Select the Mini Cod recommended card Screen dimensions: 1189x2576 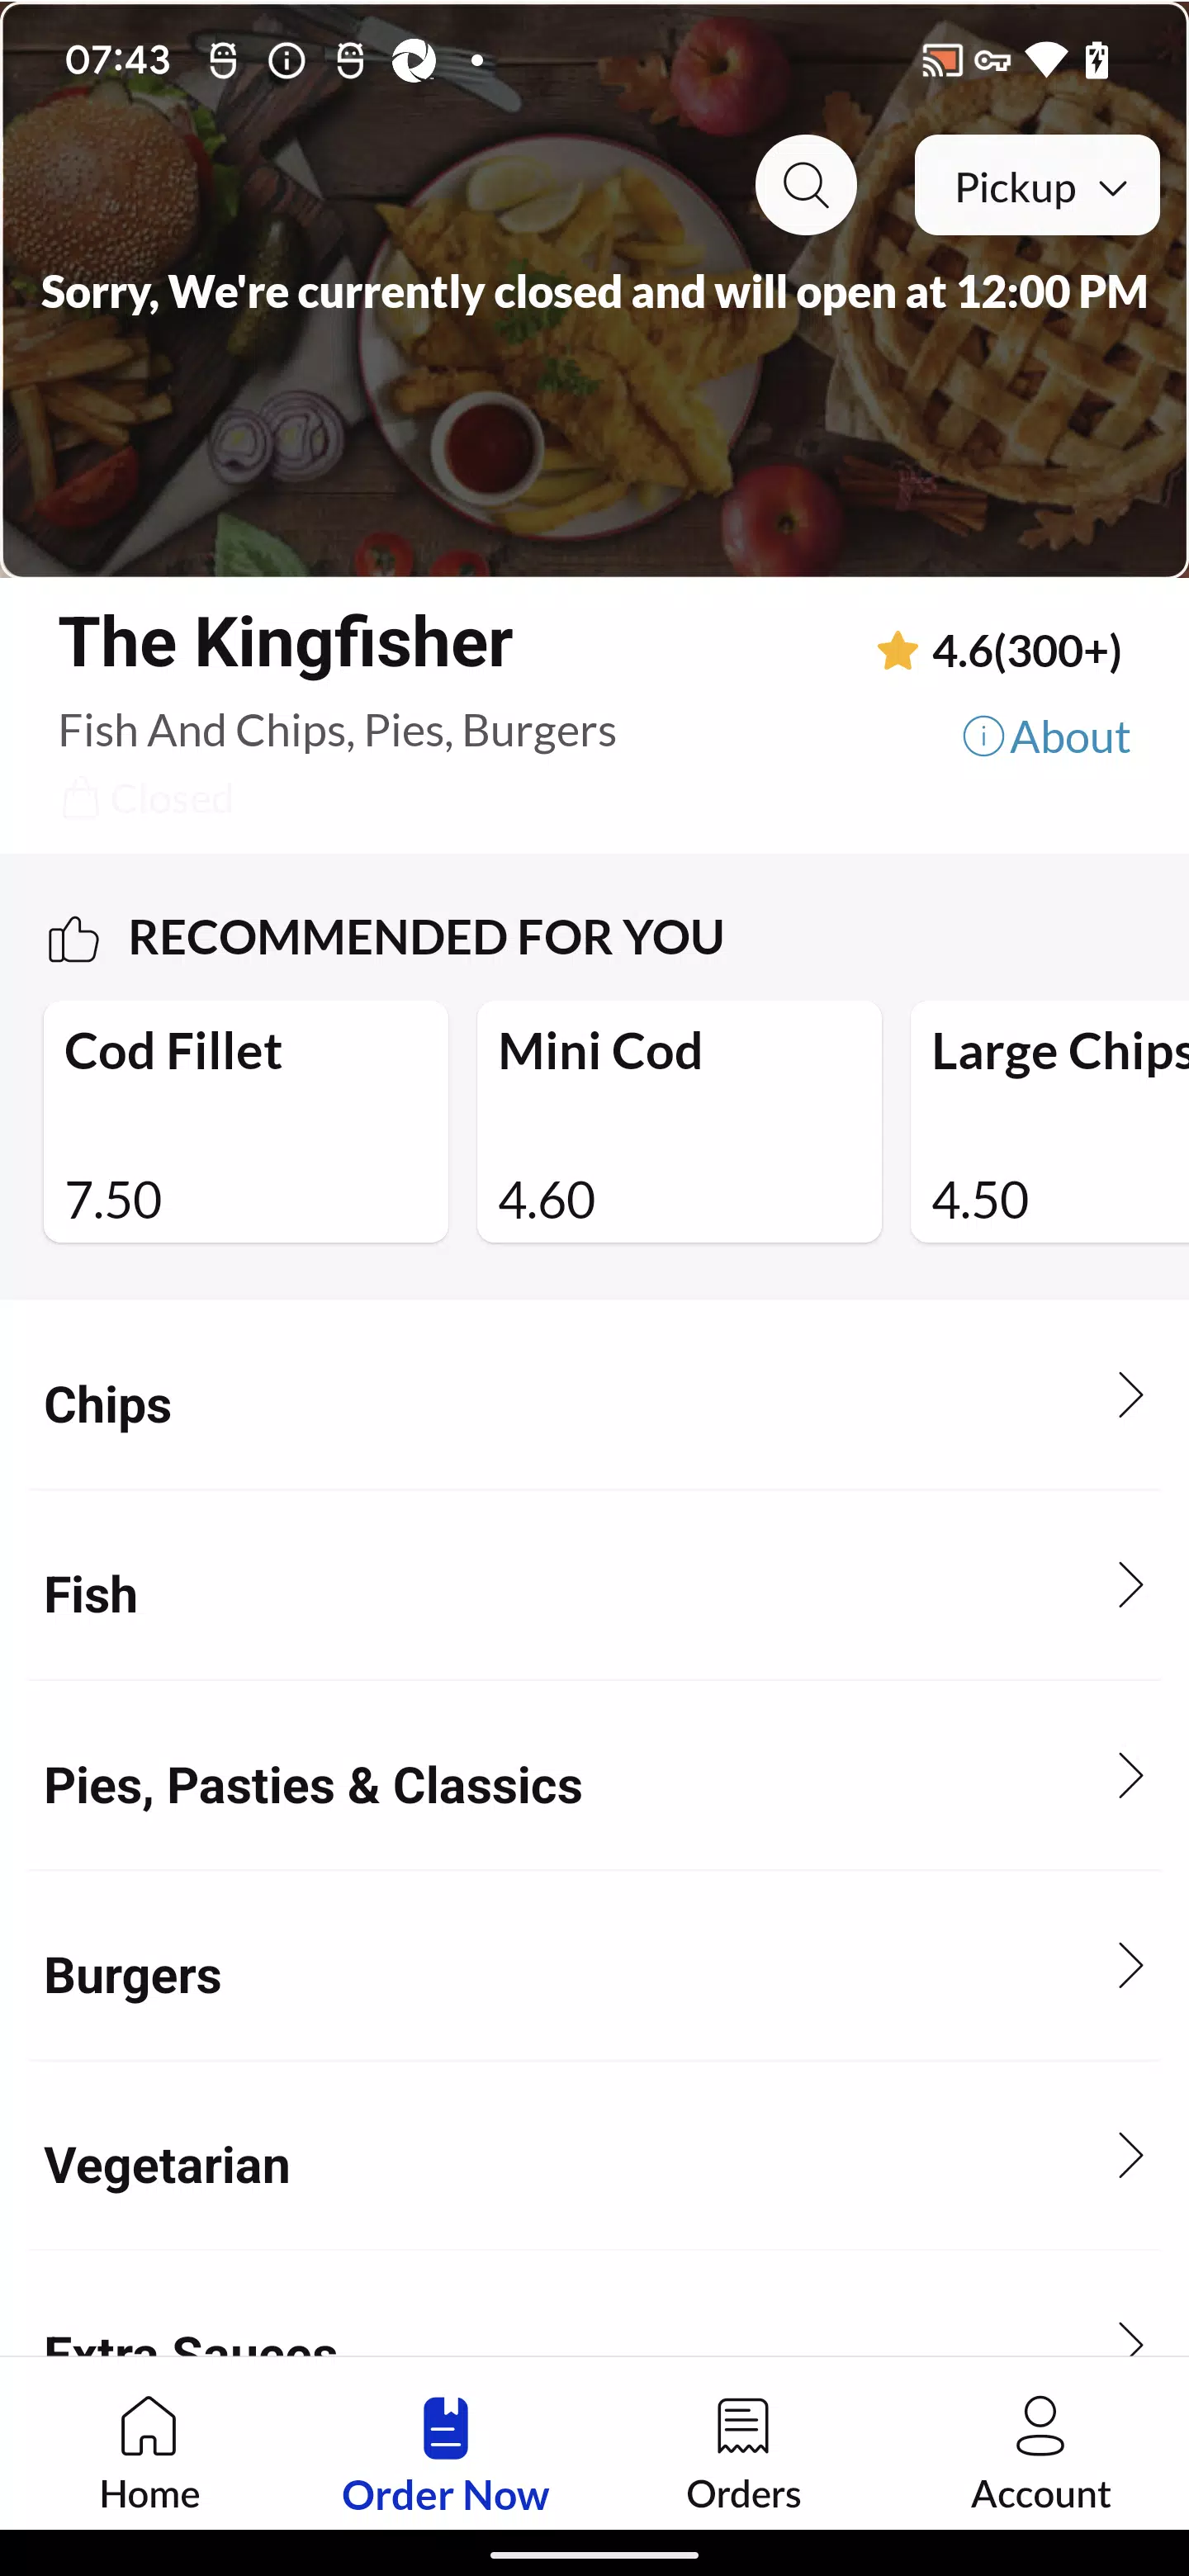tap(679, 1121)
